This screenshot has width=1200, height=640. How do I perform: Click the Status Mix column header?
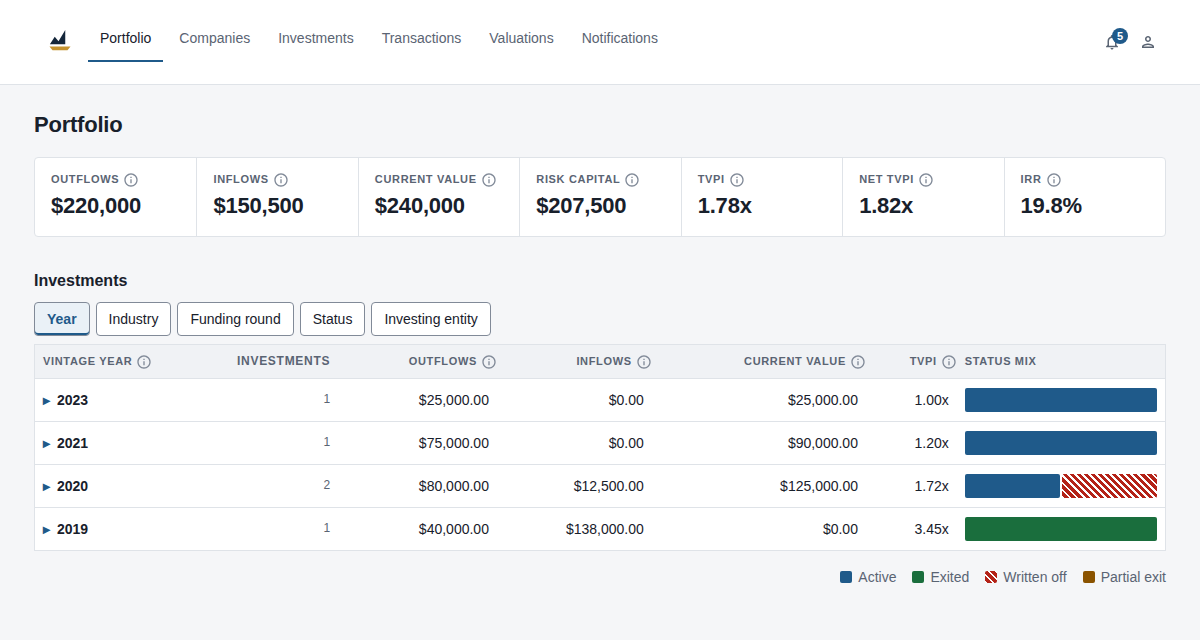(x=1000, y=361)
